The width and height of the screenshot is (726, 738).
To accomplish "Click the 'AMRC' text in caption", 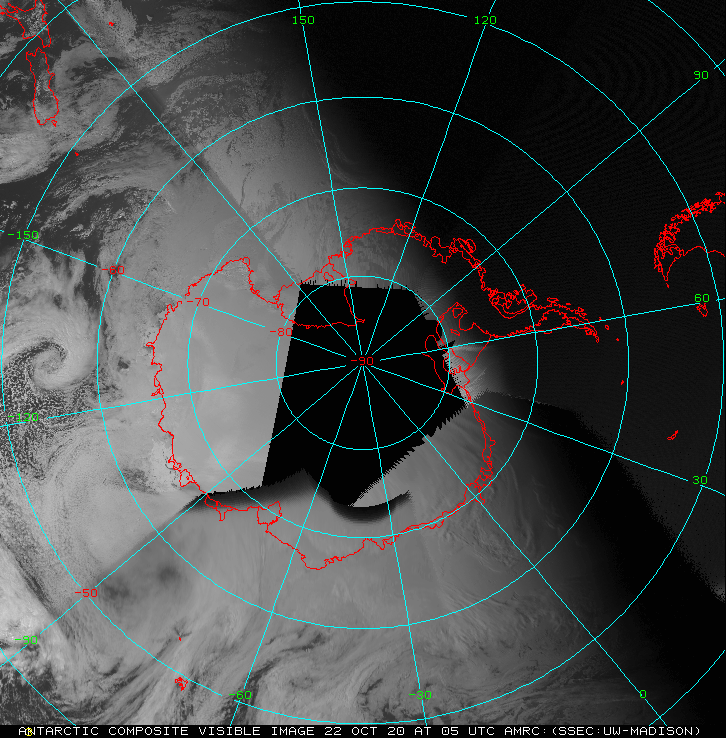I will coord(522,731).
